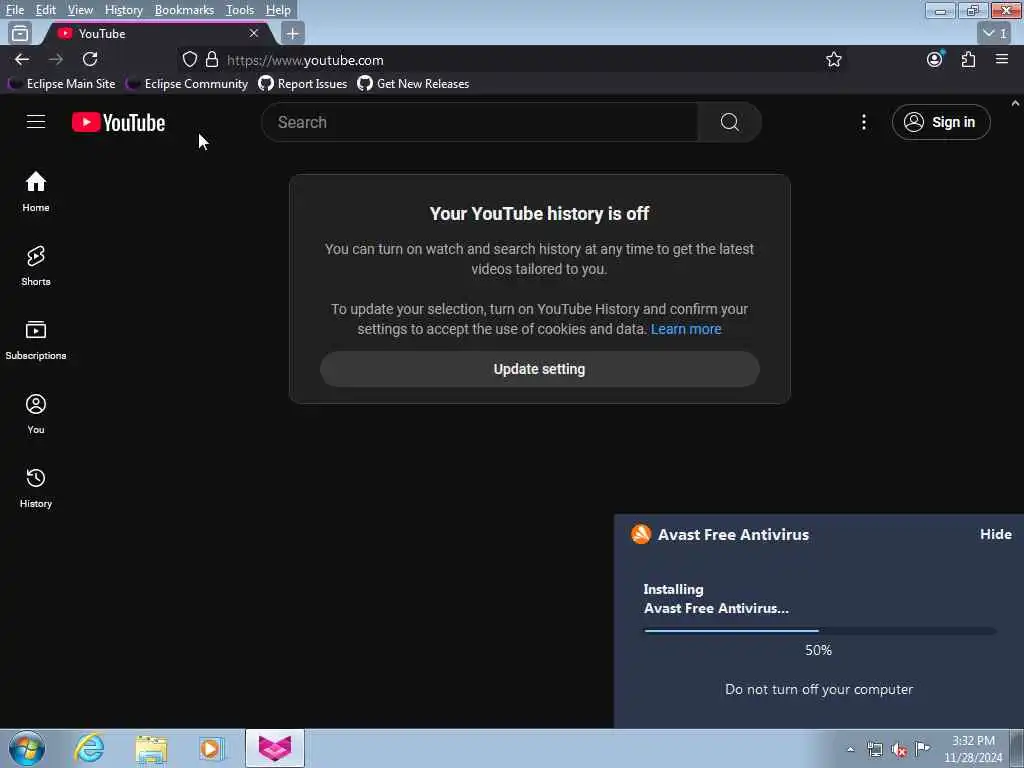Image resolution: width=1024 pixels, height=768 pixels.
Task: Open the Bookmarks menu
Action: (184, 10)
